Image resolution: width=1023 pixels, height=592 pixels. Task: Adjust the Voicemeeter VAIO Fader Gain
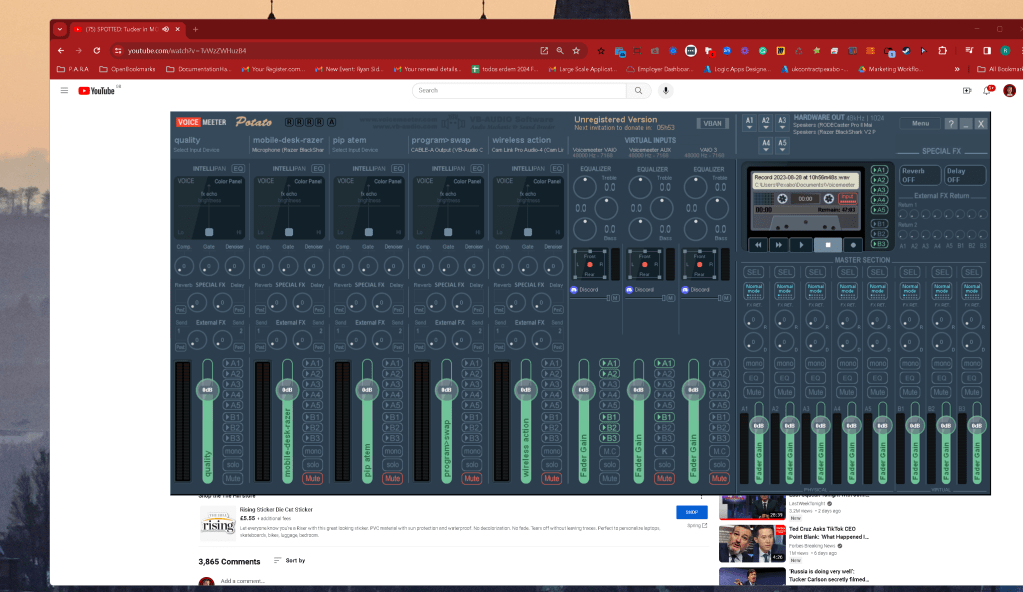[x=583, y=390]
